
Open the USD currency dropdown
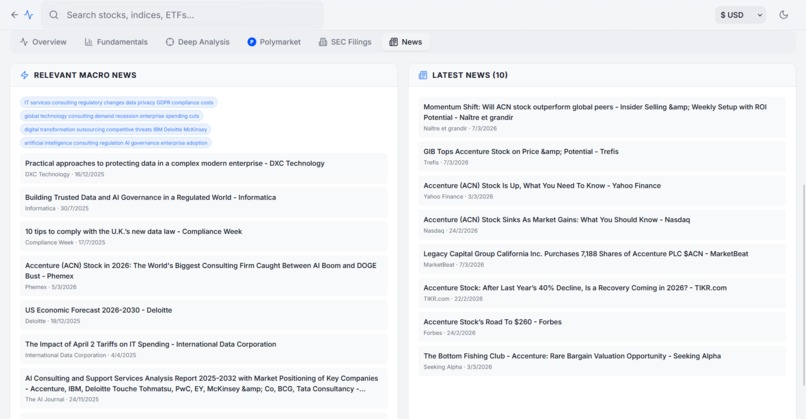click(740, 15)
